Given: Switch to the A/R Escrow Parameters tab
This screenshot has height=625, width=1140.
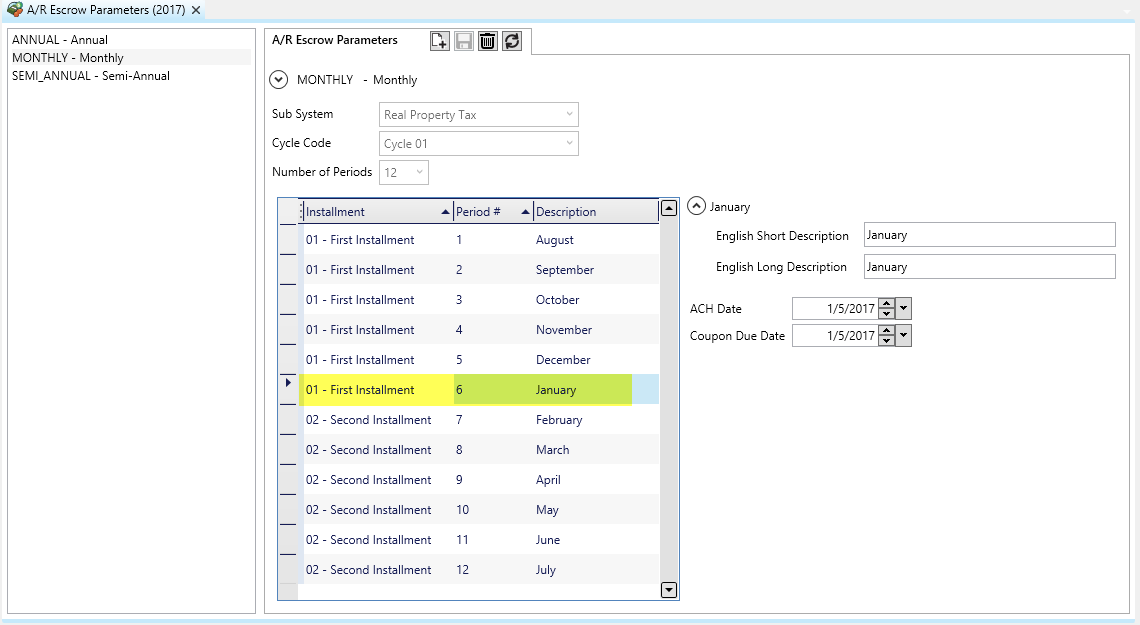Looking at the screenshot, I should click(335, 41).
